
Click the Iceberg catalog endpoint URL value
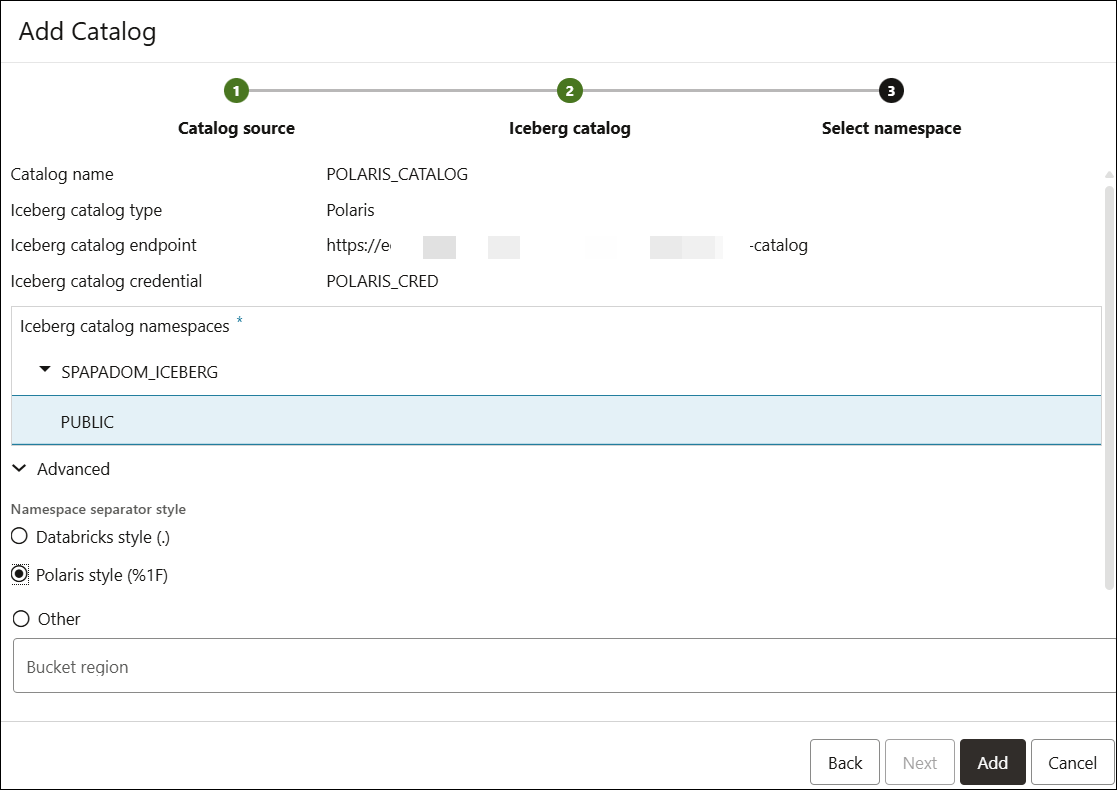(x=567, y=246)
